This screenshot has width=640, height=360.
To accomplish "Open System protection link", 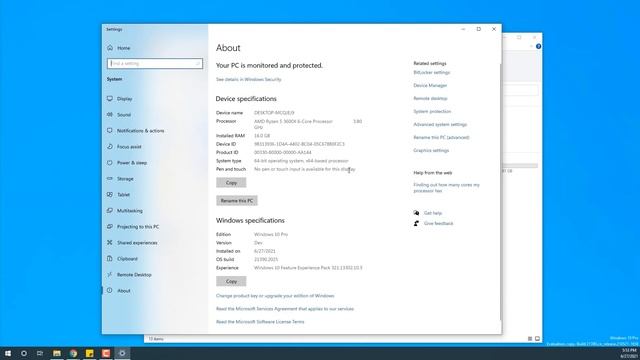I will (x=432, y=111).
